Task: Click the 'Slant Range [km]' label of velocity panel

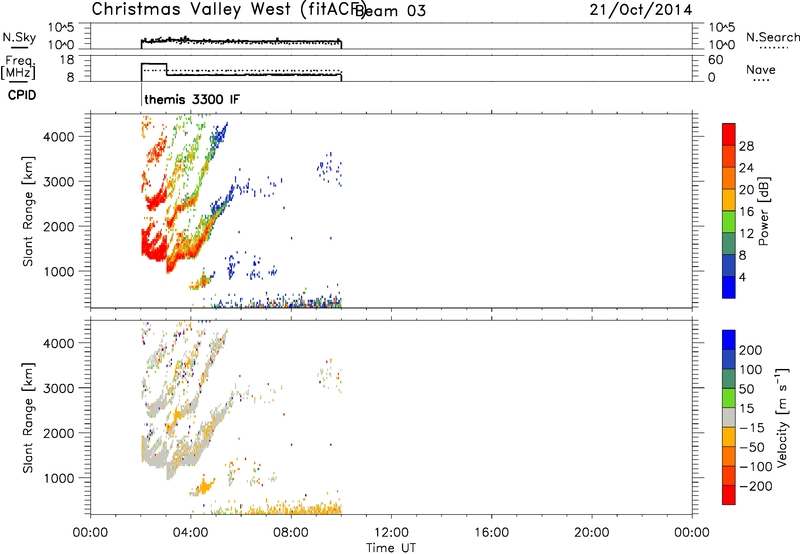Action: pyautogui.click(x=28, y=418)
